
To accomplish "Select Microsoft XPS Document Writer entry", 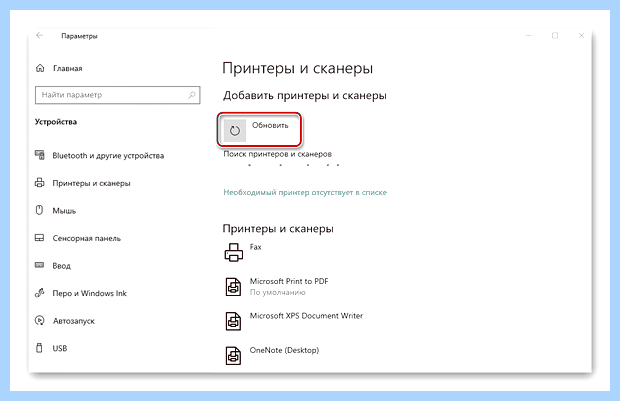I will click(306, 316).
